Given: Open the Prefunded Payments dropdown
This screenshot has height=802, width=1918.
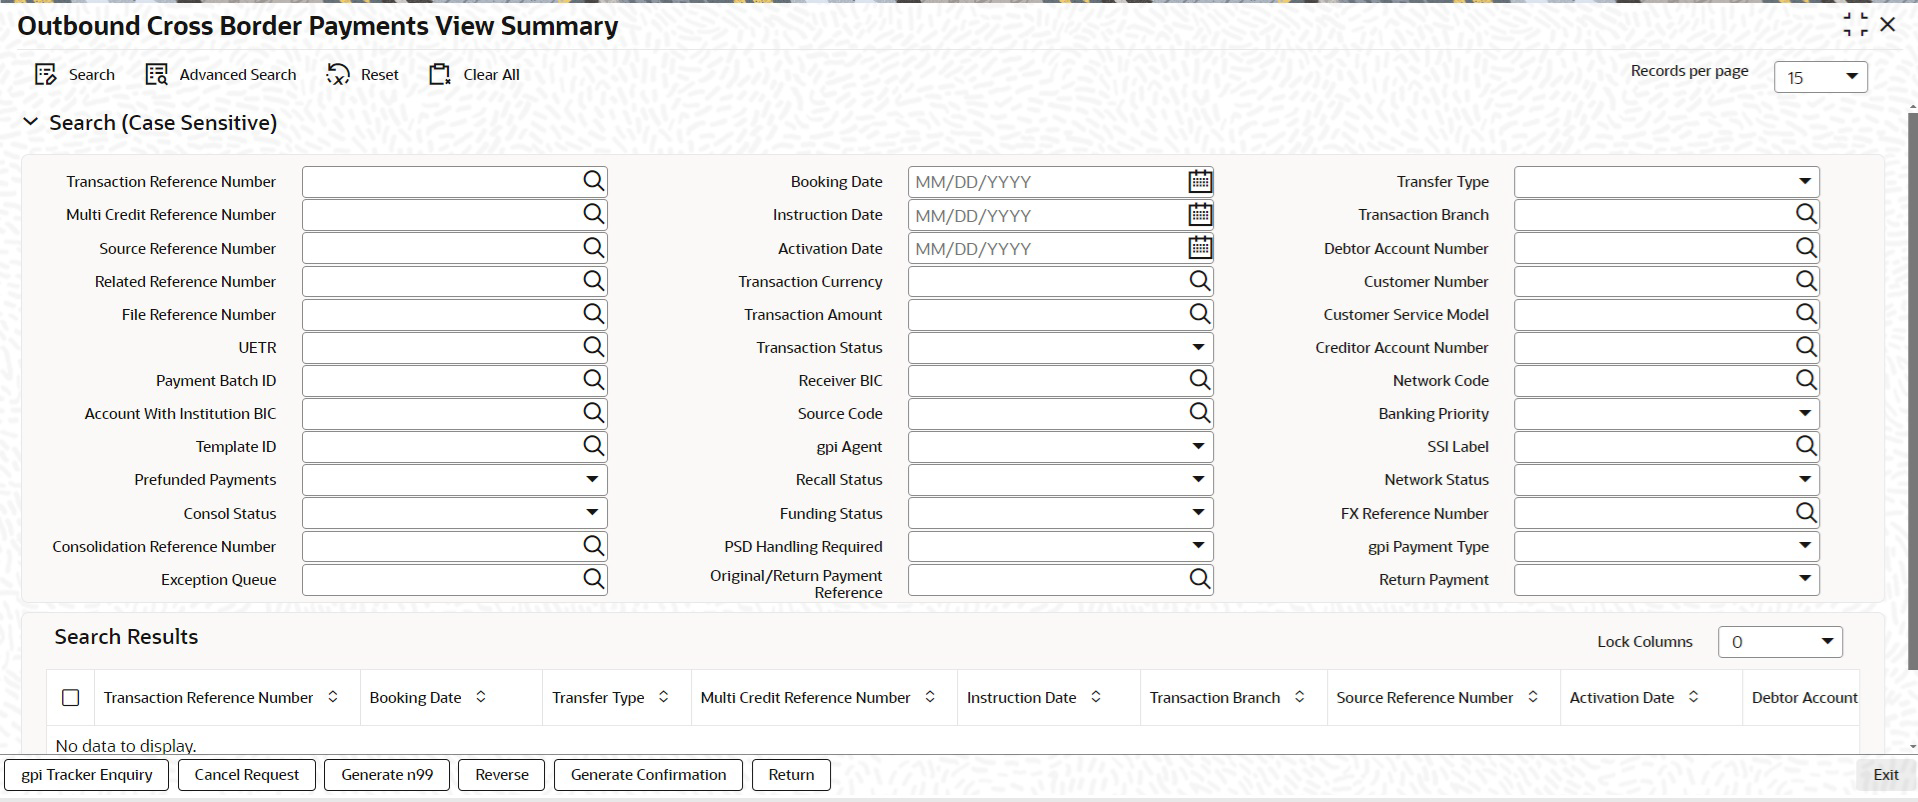Looking at the screenshot, I should 455,479.
